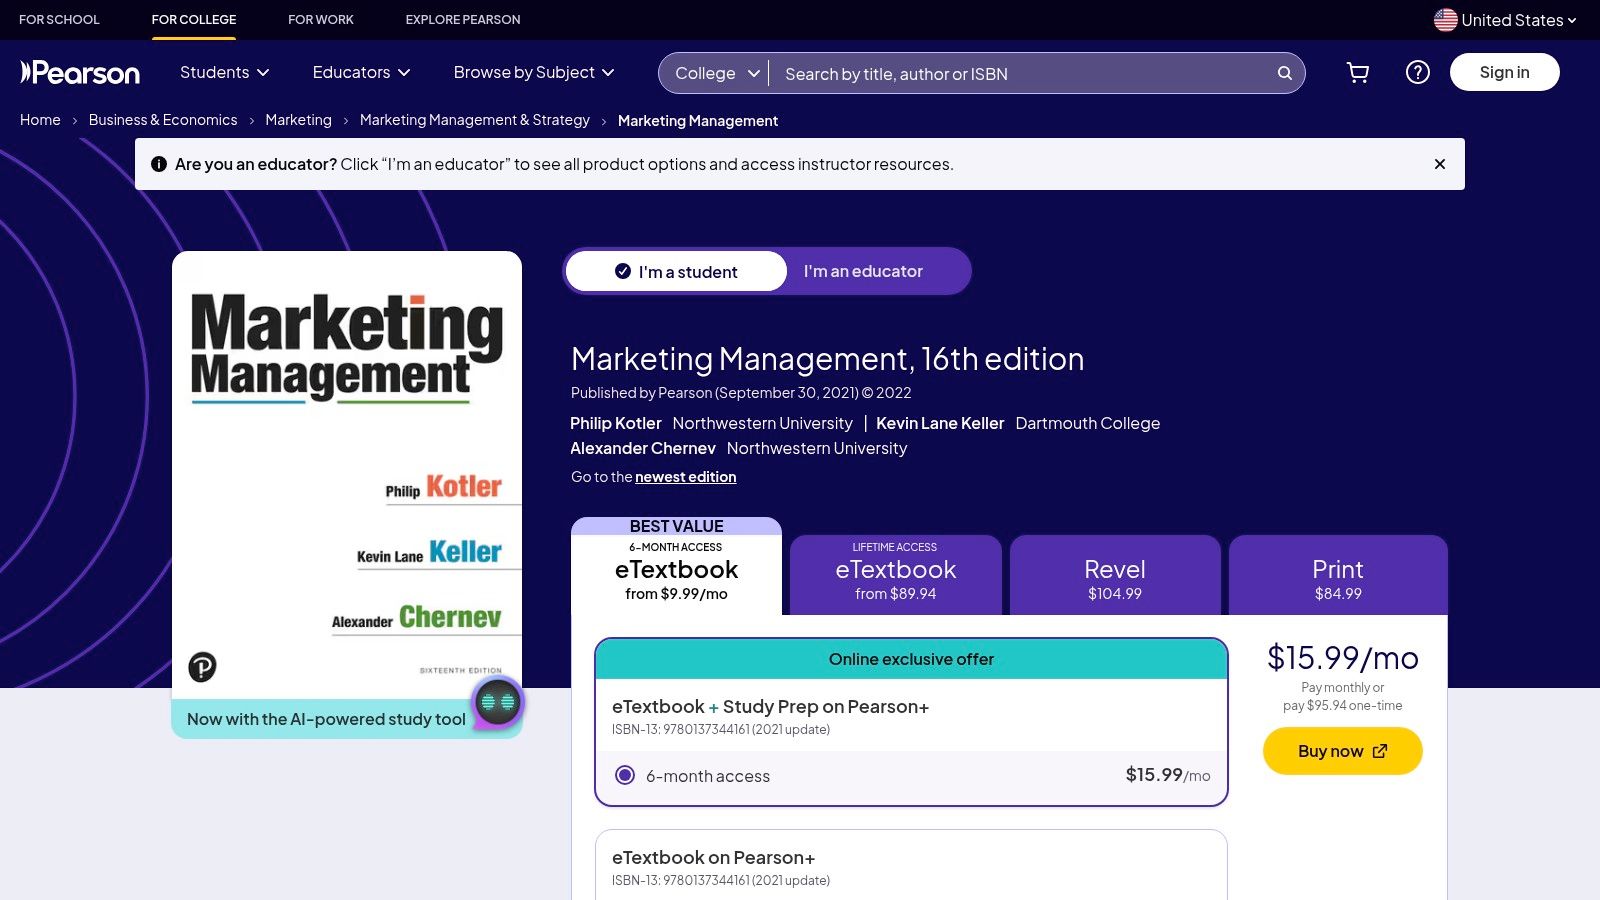
Task: Open the help question mark icon
Action: click(x=1417, y=72)
